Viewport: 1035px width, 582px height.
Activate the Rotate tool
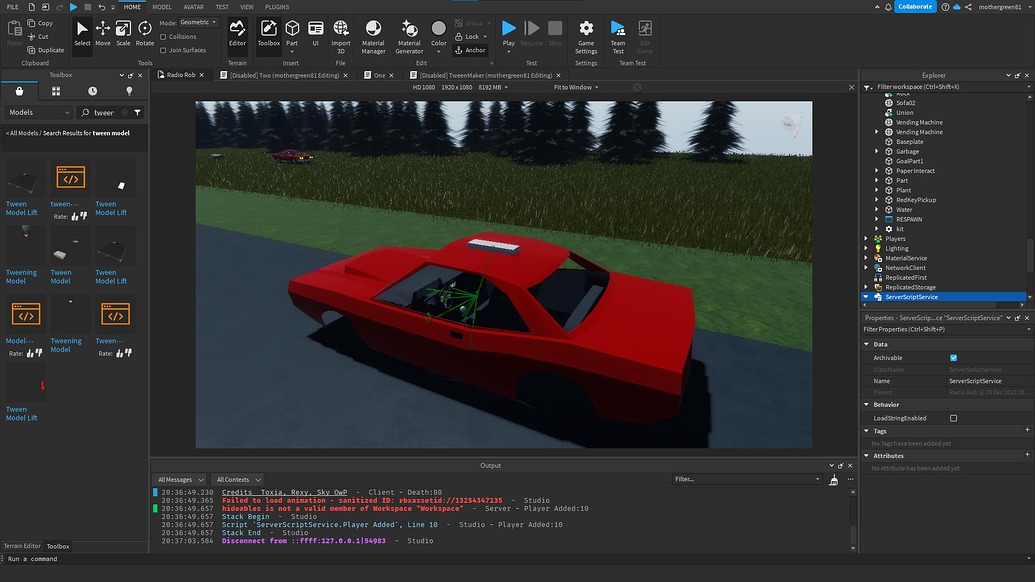tap(145, 34)
